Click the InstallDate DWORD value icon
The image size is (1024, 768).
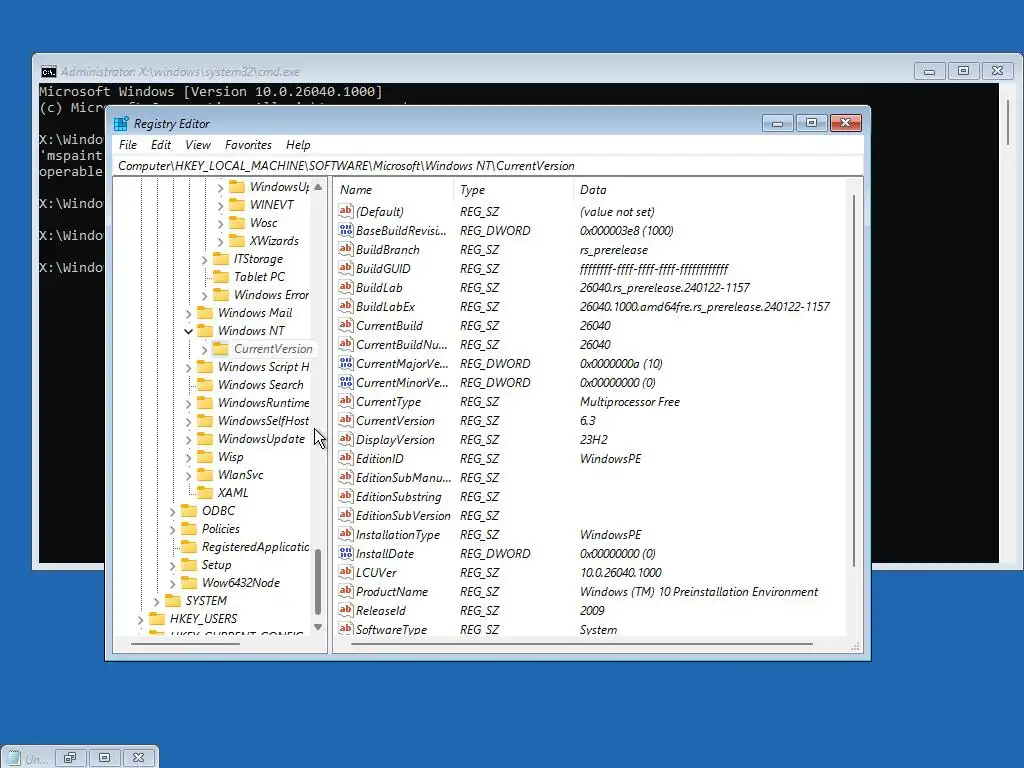pos(345,552)
